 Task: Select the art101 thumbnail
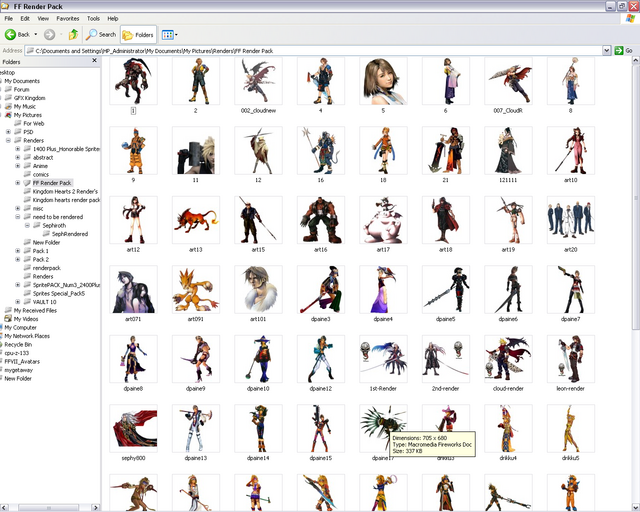(258, 289)
